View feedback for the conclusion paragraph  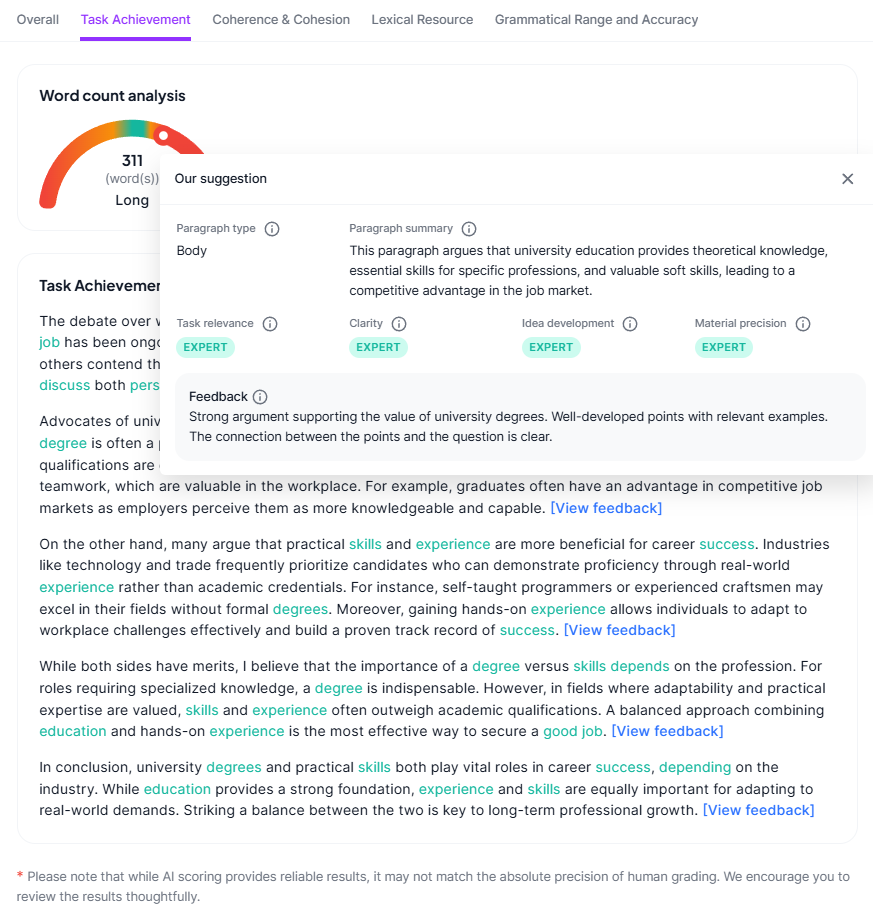point(759,810)
